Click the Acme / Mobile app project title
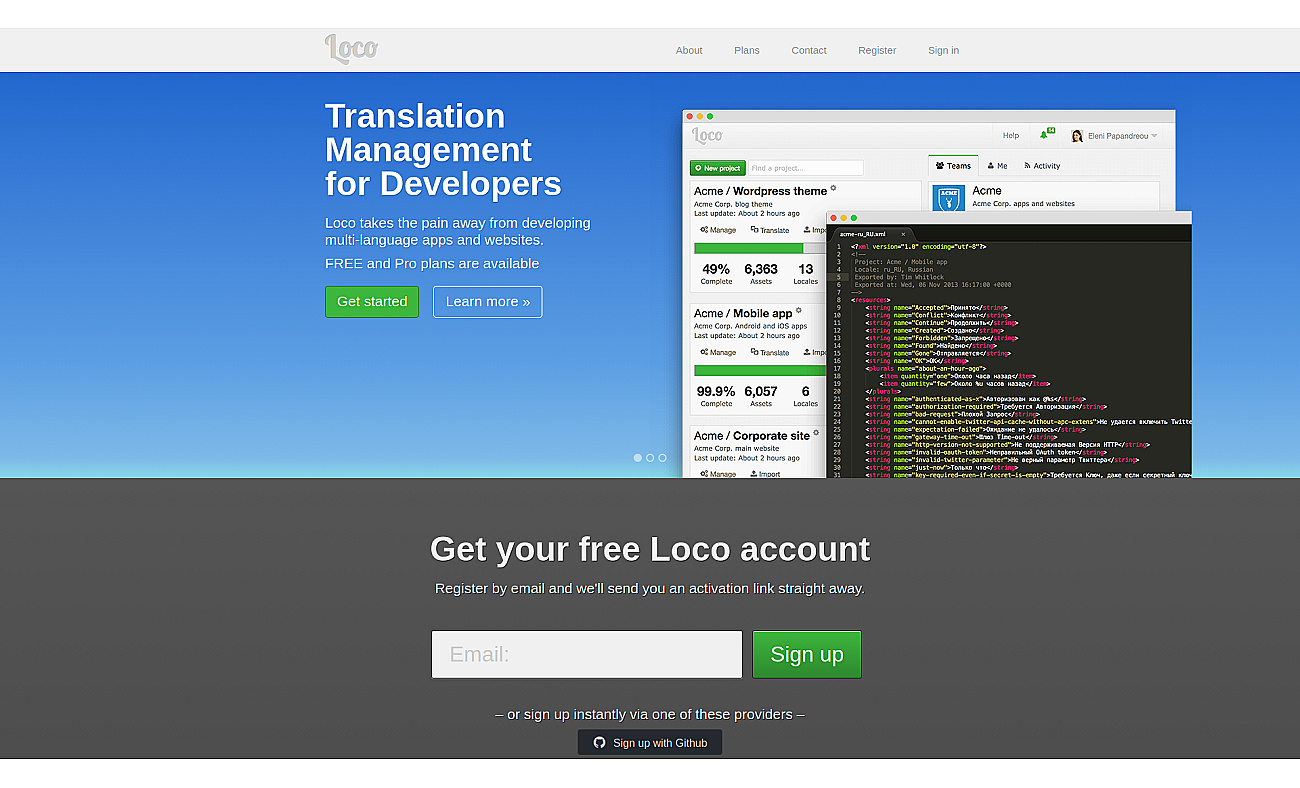Image resolution: width=1300 pixels, height=788 pixels. [743, 313]
